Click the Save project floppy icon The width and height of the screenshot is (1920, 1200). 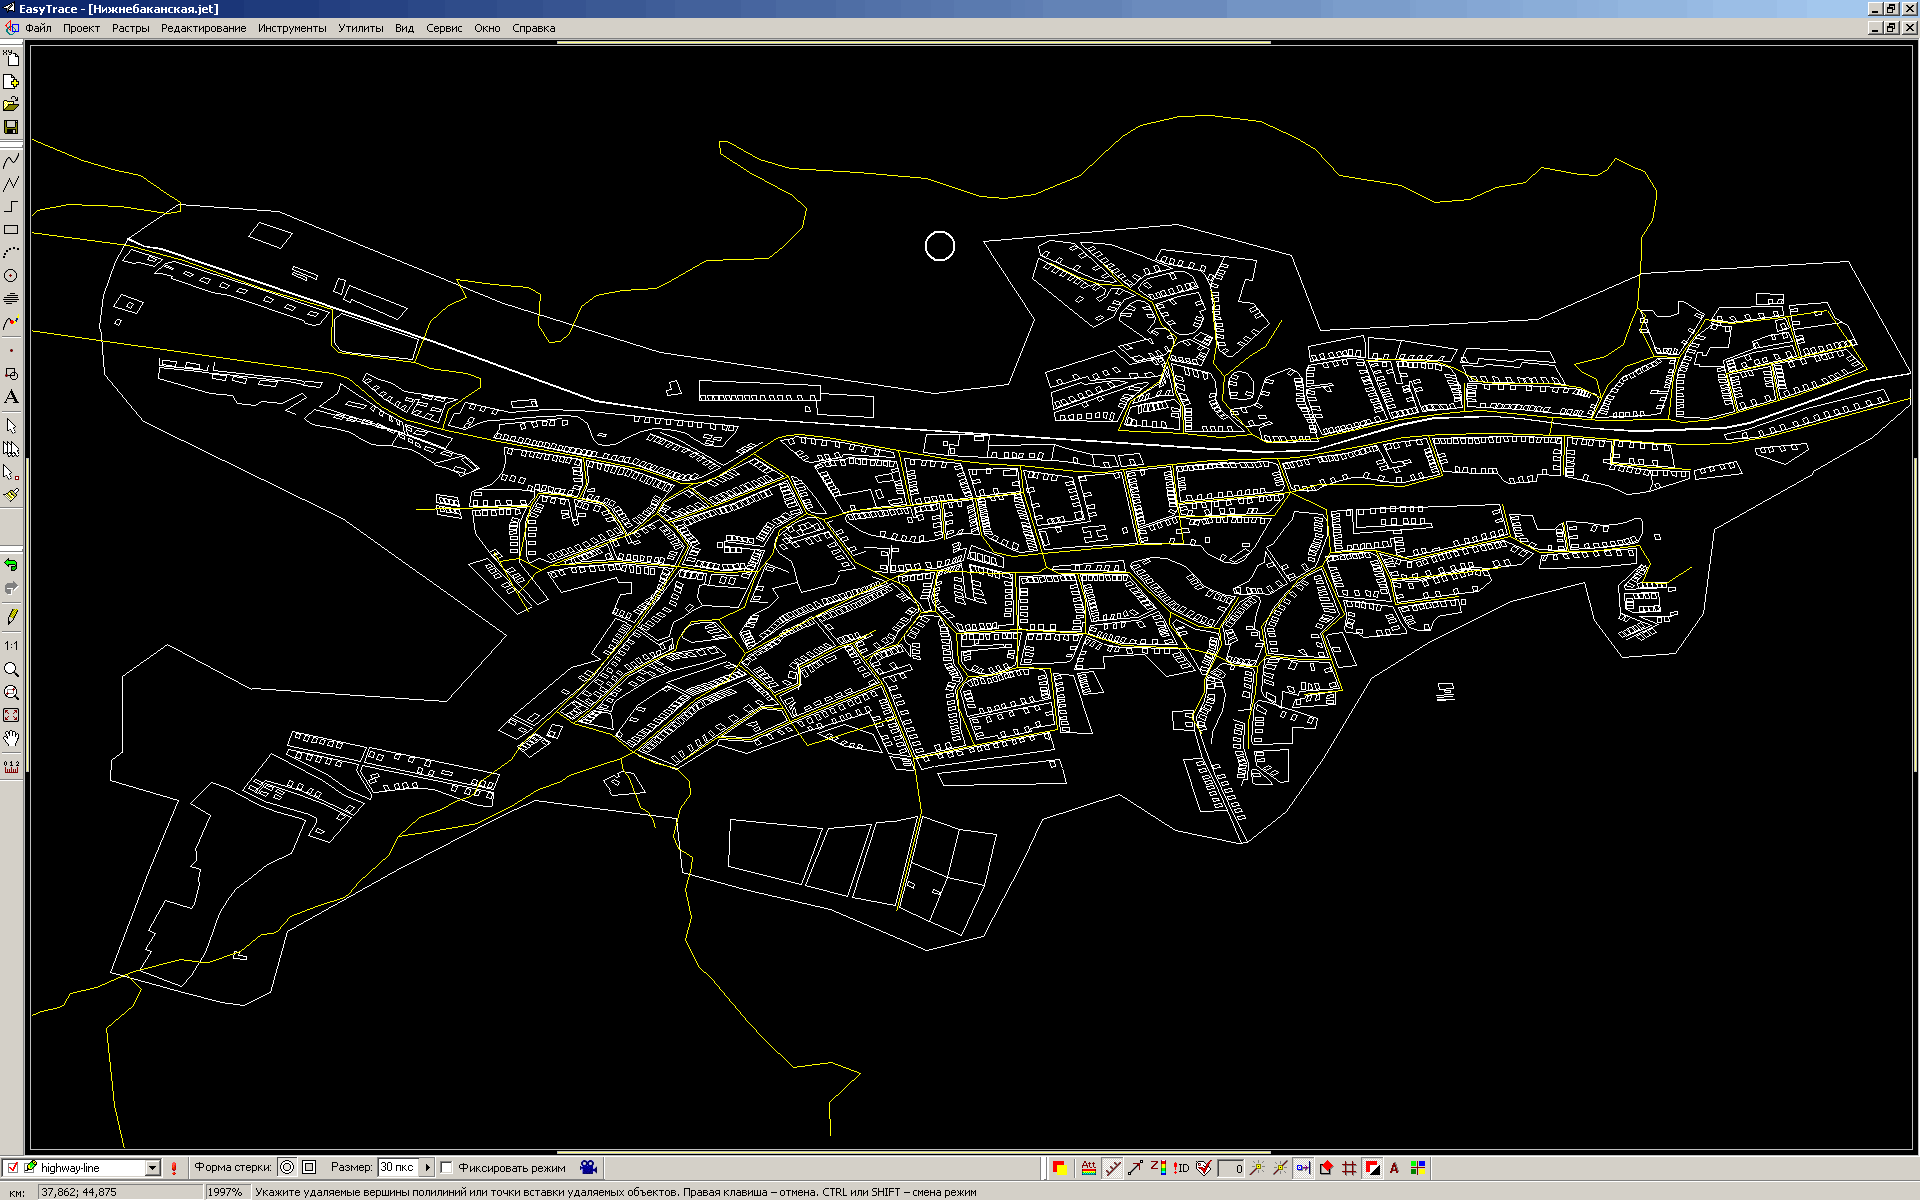(x=11, y=127)
